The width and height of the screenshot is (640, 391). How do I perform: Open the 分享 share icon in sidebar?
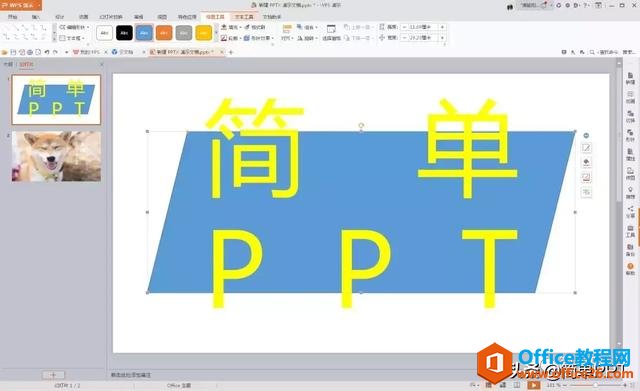tap(631, 211)
